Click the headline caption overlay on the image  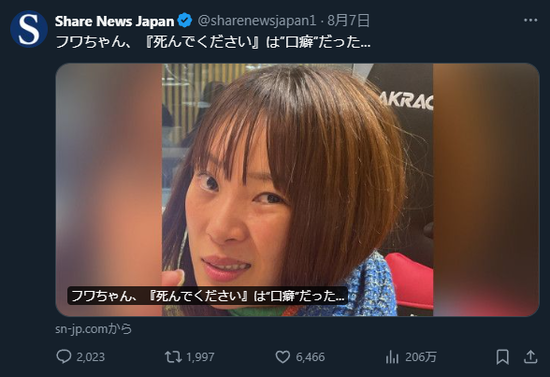click(x=207, y=296)
